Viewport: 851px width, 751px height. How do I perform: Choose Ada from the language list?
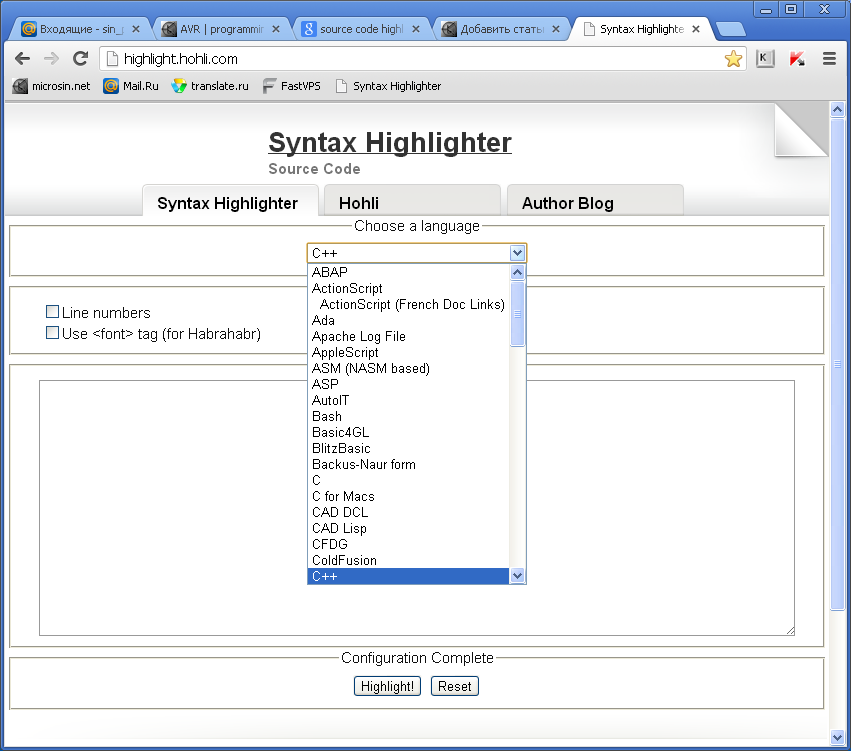pos(408,320)
